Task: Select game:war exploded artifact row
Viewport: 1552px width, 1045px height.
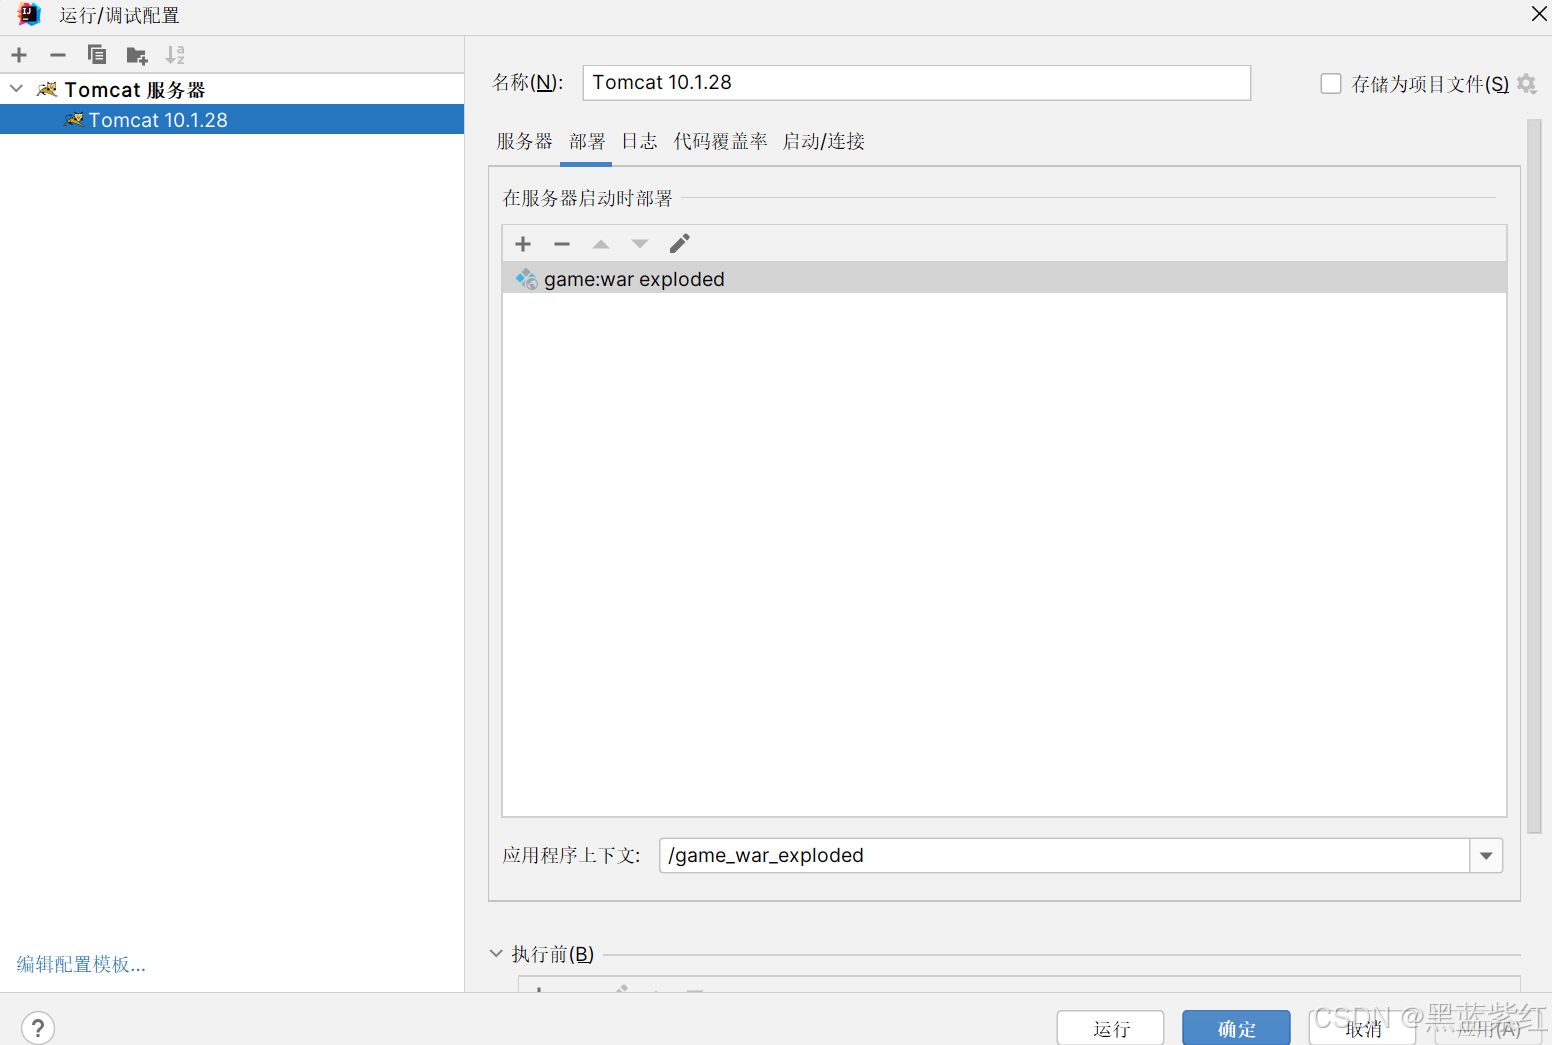Action: click(x=1004, y=279)
